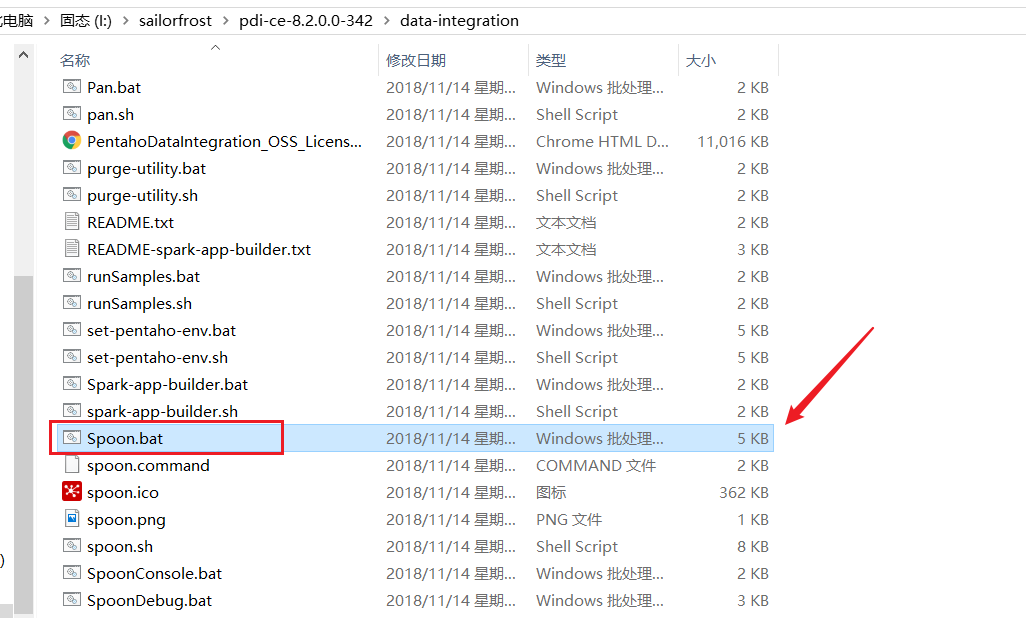Go to pdi-ce-8.2.0.0-342 in address bar
The width and height of the screenshot is (1026, 618).
click(x=306, y=21)
